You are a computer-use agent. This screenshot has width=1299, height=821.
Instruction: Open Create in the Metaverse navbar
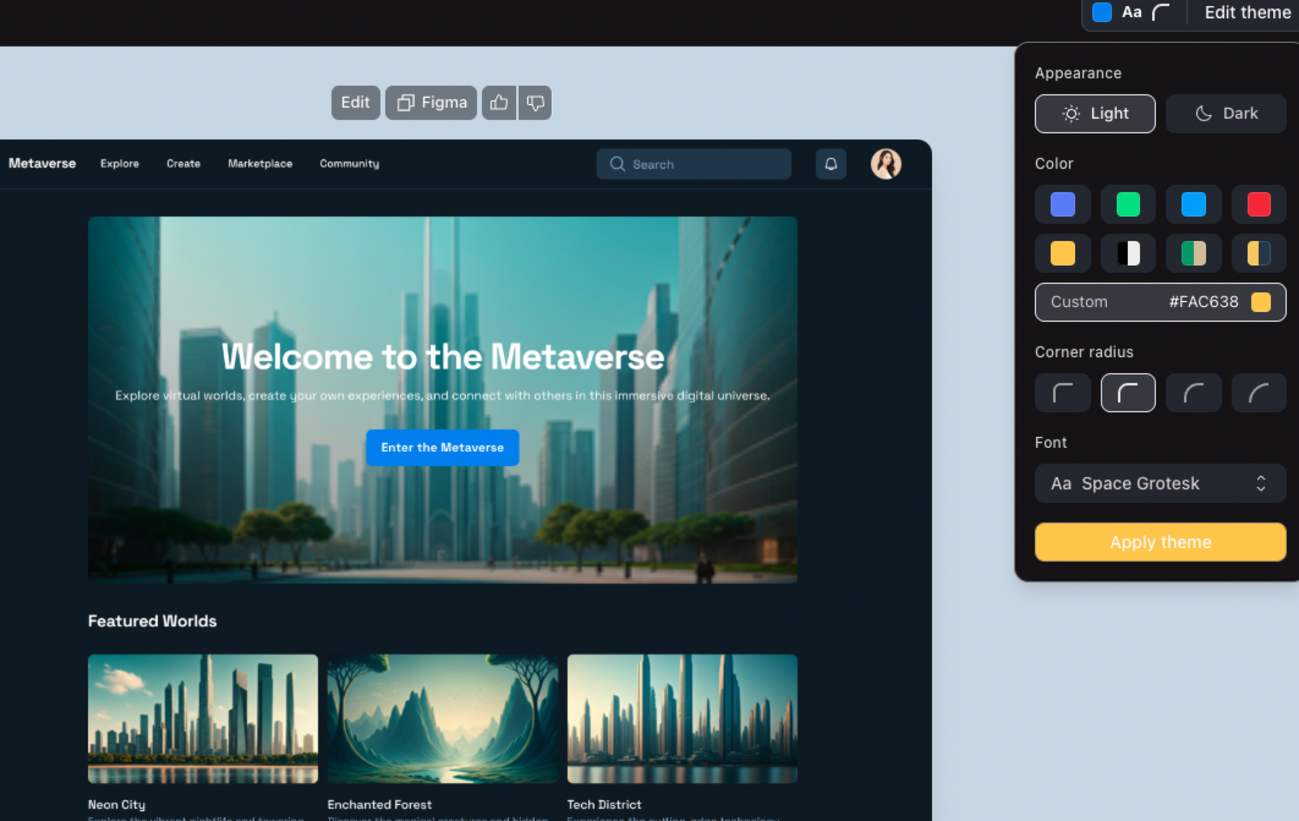183,164
